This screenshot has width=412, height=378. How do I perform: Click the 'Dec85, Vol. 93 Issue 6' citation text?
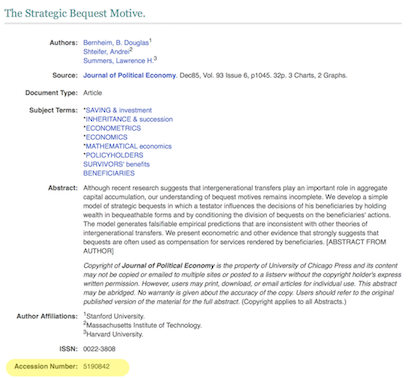214,75
